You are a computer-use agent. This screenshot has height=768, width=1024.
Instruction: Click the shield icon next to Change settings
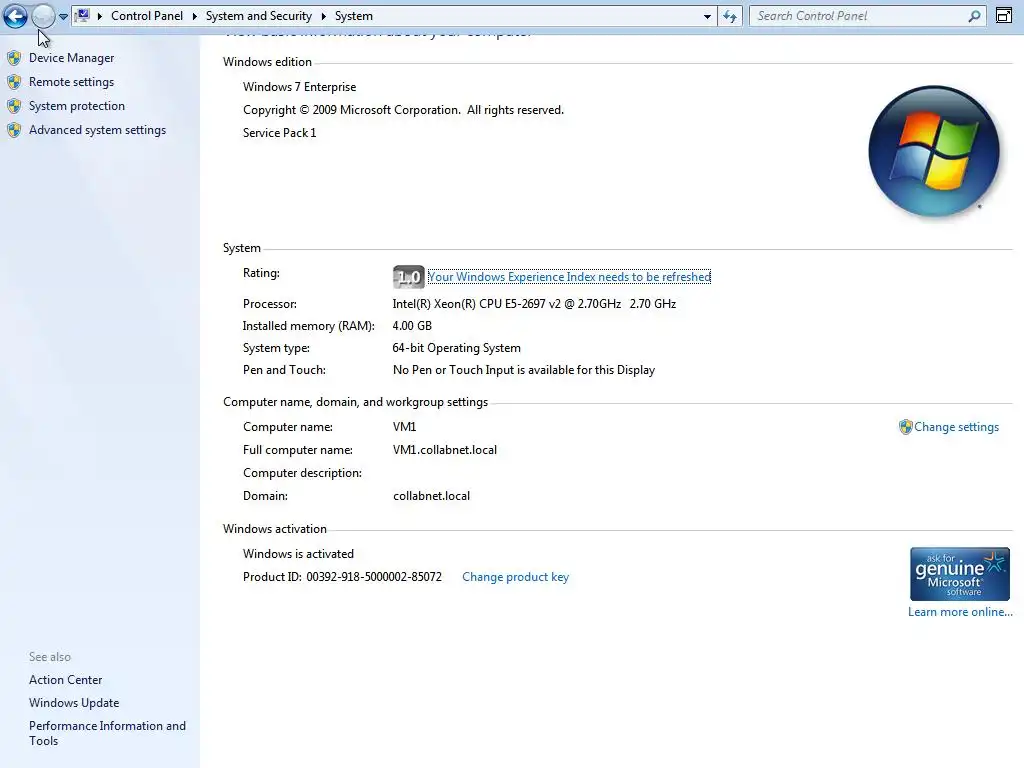905,427
